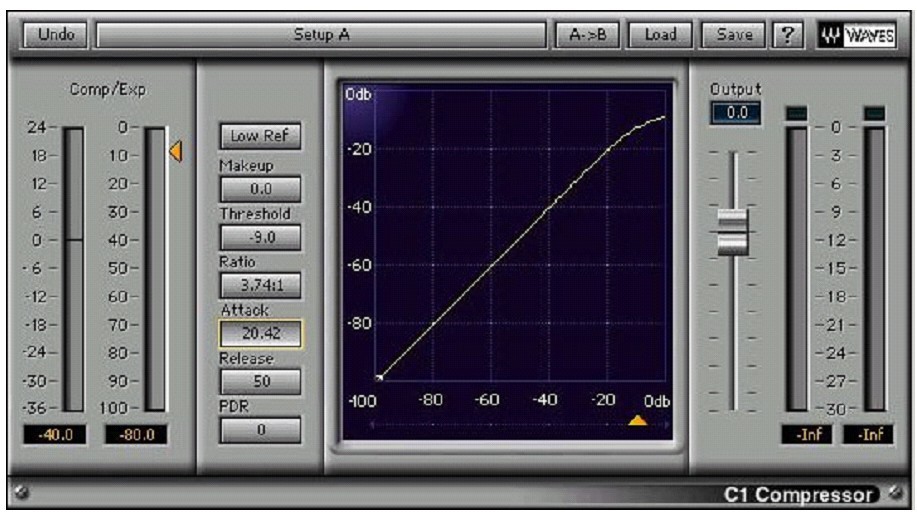Click the orange triangle marker under graph
Viewport: 917px width, 515px height.
pyautogui.click(x=637, y=421)
